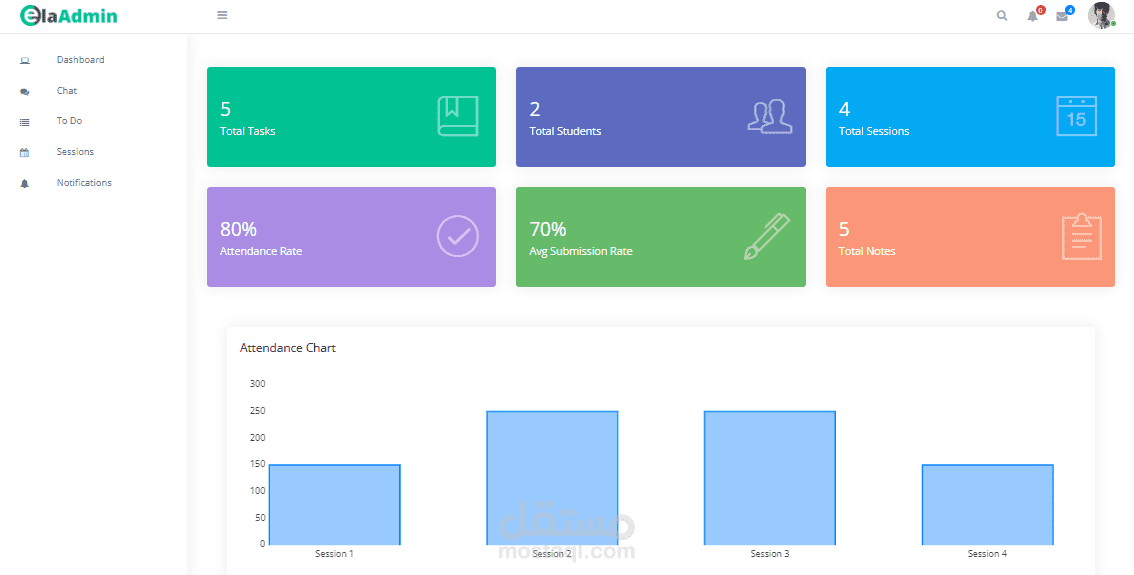
Task: Click the Attendance Chart heading
Action: pos(288,348)
